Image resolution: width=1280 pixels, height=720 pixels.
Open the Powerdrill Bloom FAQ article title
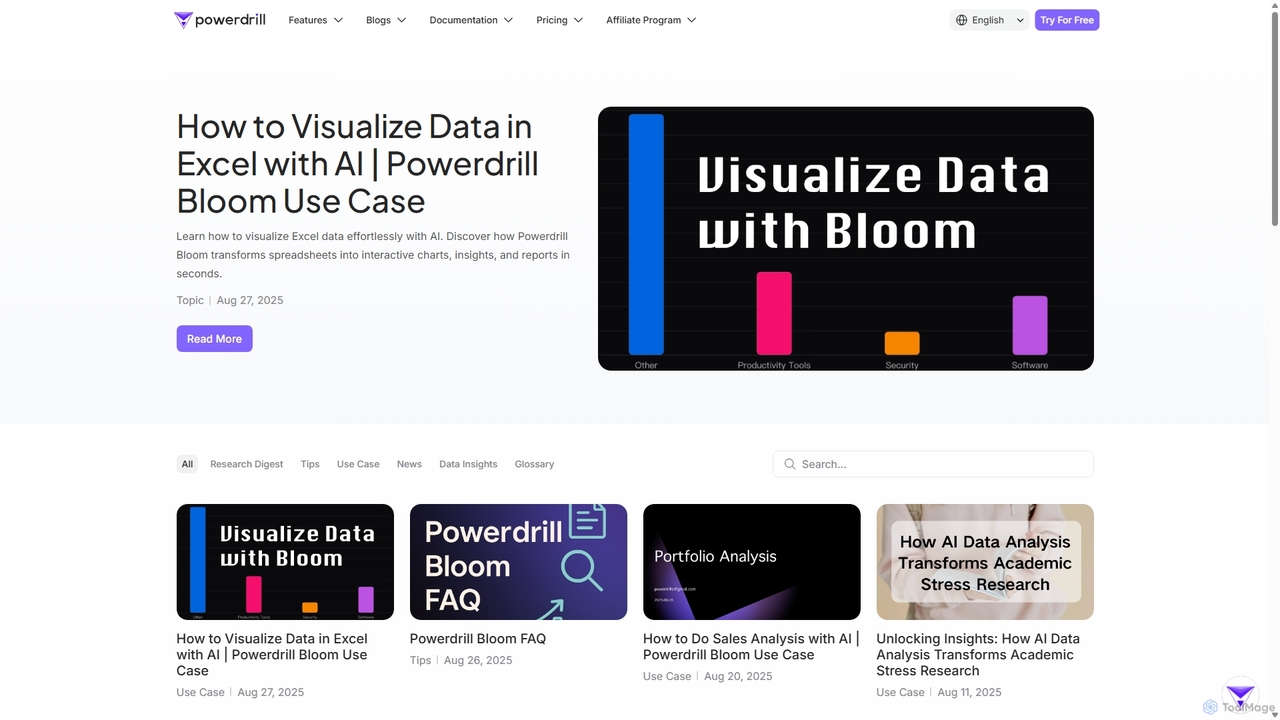coord(478,639)
